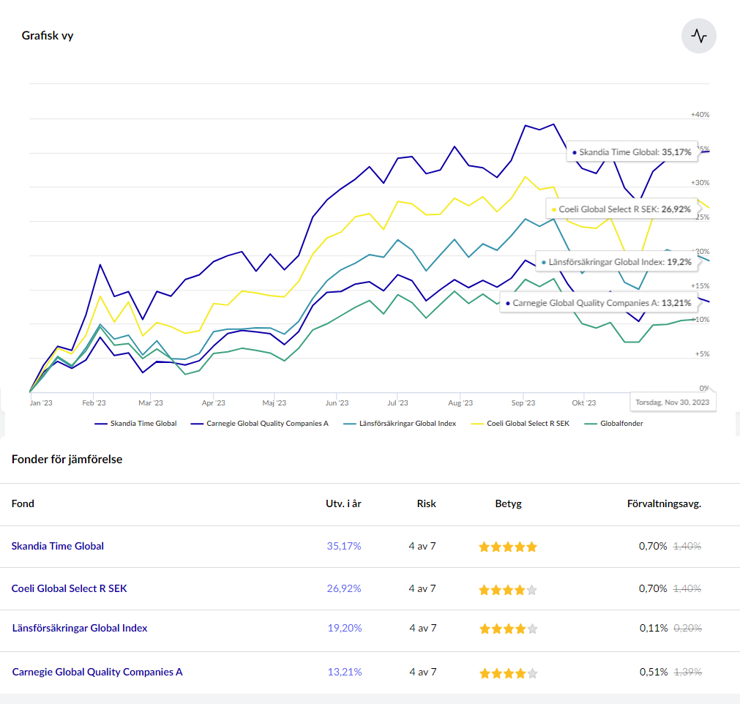Click the 0,51% fee value
Viewport: 740px width, 704px height.
coord(654,672)
